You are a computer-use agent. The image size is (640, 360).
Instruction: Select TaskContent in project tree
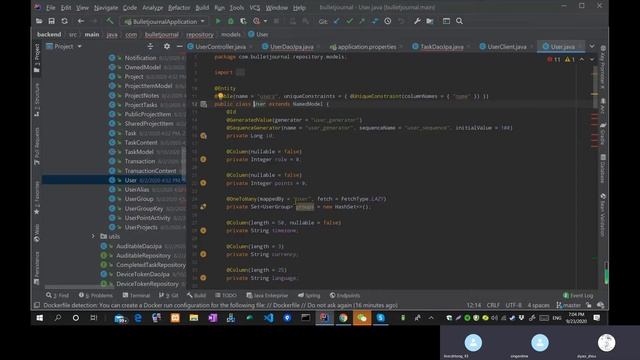141,142
